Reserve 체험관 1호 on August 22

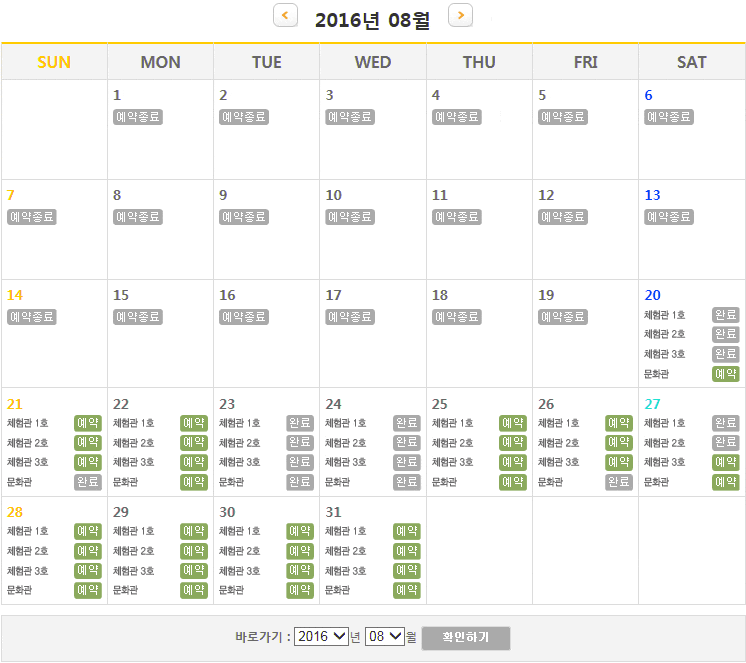194,423
